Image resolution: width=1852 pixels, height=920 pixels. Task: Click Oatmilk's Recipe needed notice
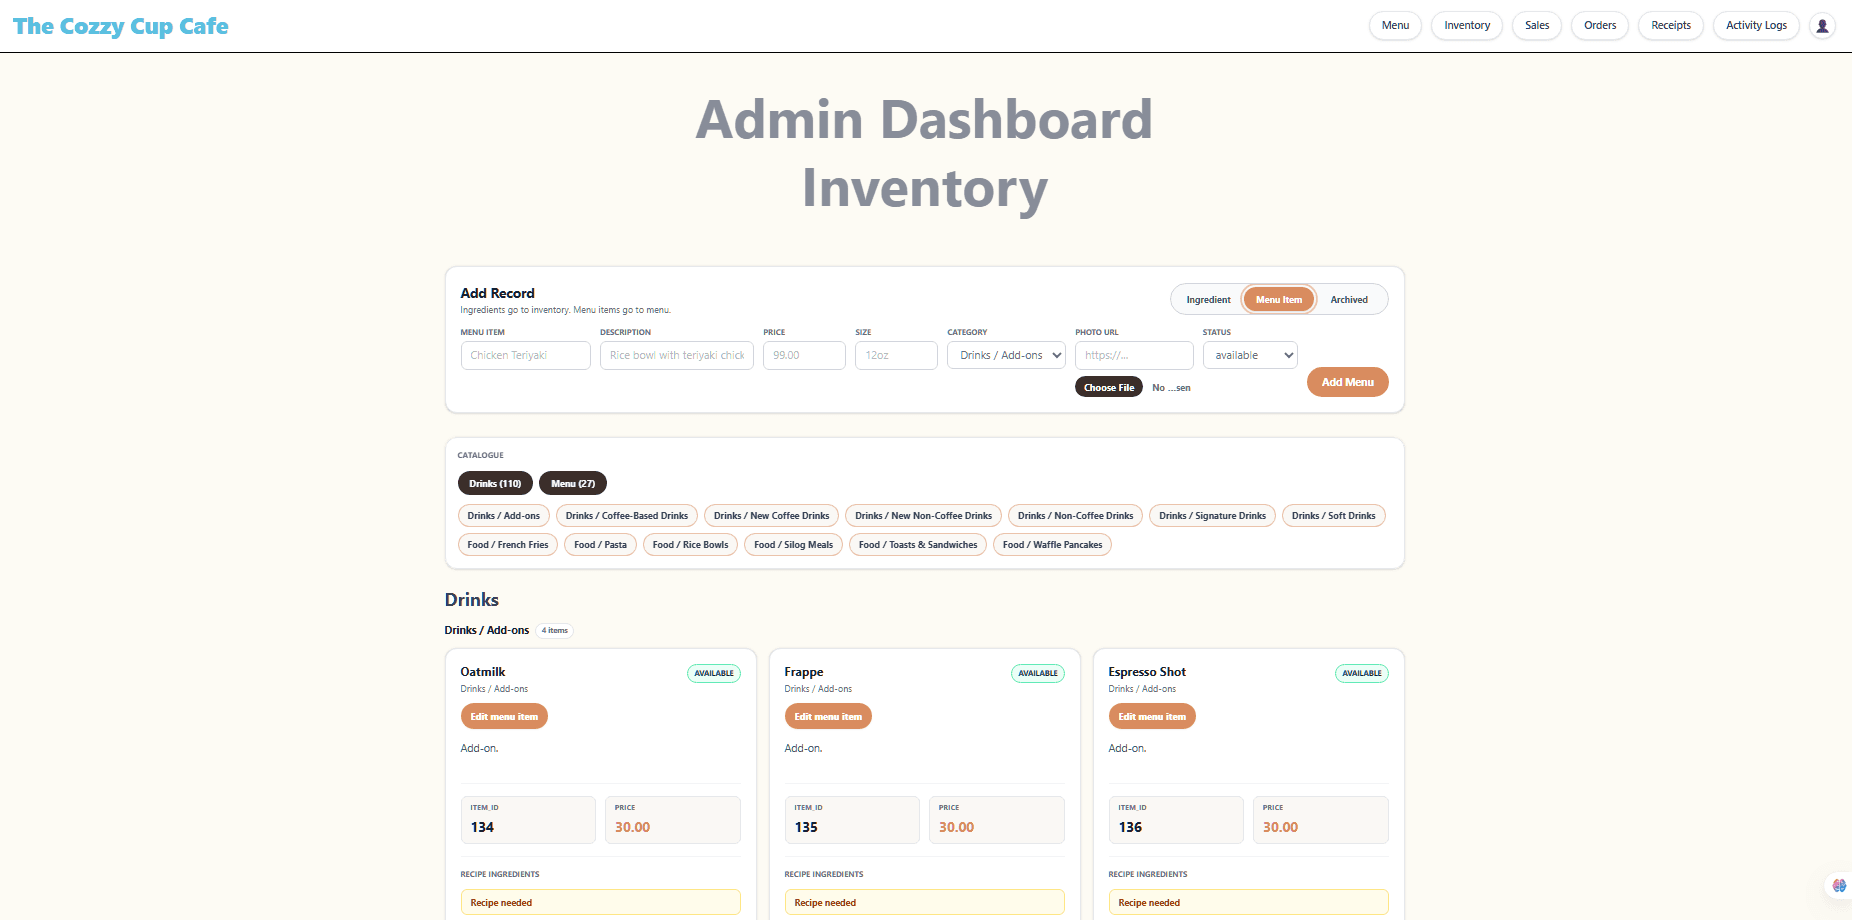click(x=601, y=902)
